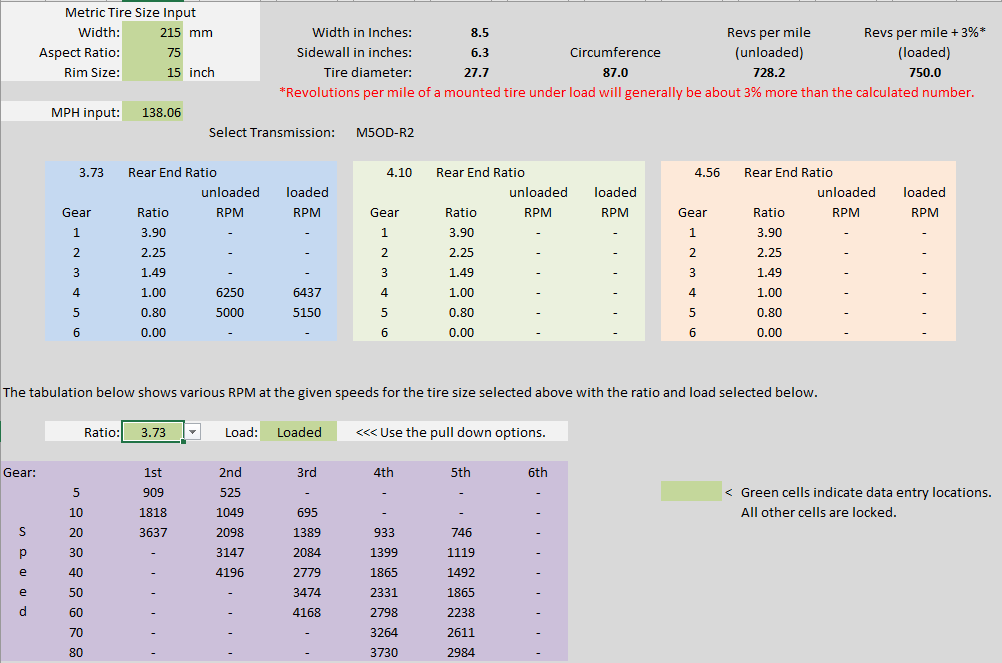Select the 5000 unloaded RPM cell
This screenshot has width=1002, height=663.
click(x=230, y=313)
